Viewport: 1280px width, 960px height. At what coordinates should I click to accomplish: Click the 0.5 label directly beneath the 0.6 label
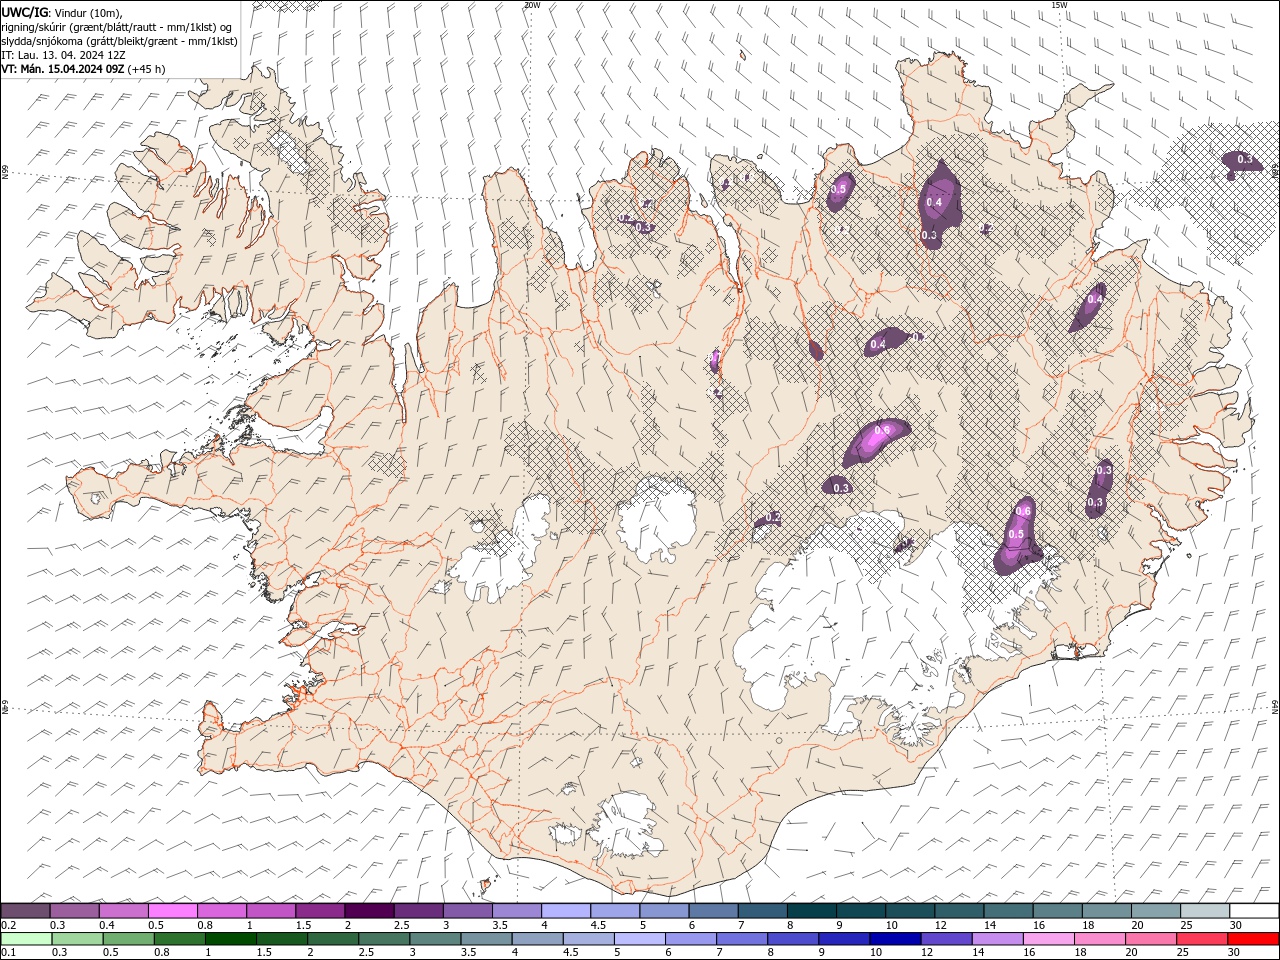click(1016, 535)
